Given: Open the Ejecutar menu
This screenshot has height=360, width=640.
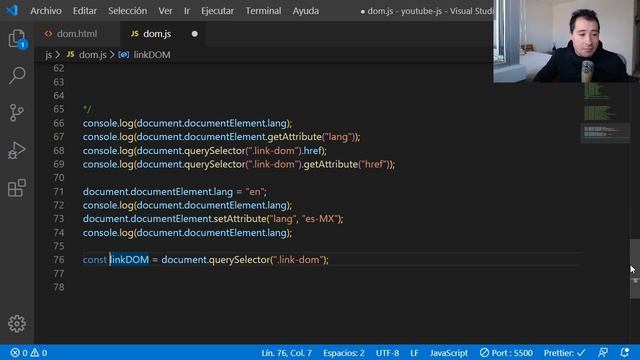Looking at the screenshot, I should (x=217, y=11).
